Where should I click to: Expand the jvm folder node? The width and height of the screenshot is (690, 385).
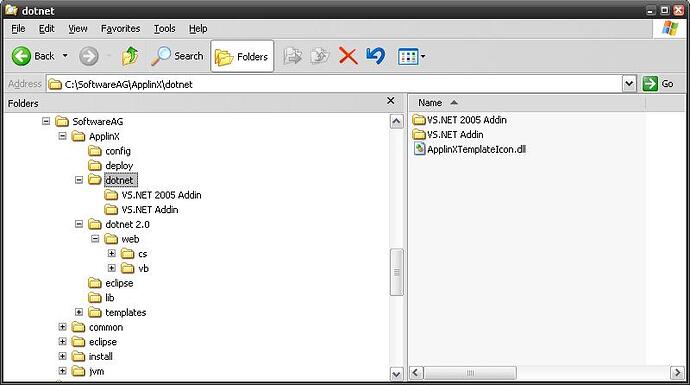62,371
